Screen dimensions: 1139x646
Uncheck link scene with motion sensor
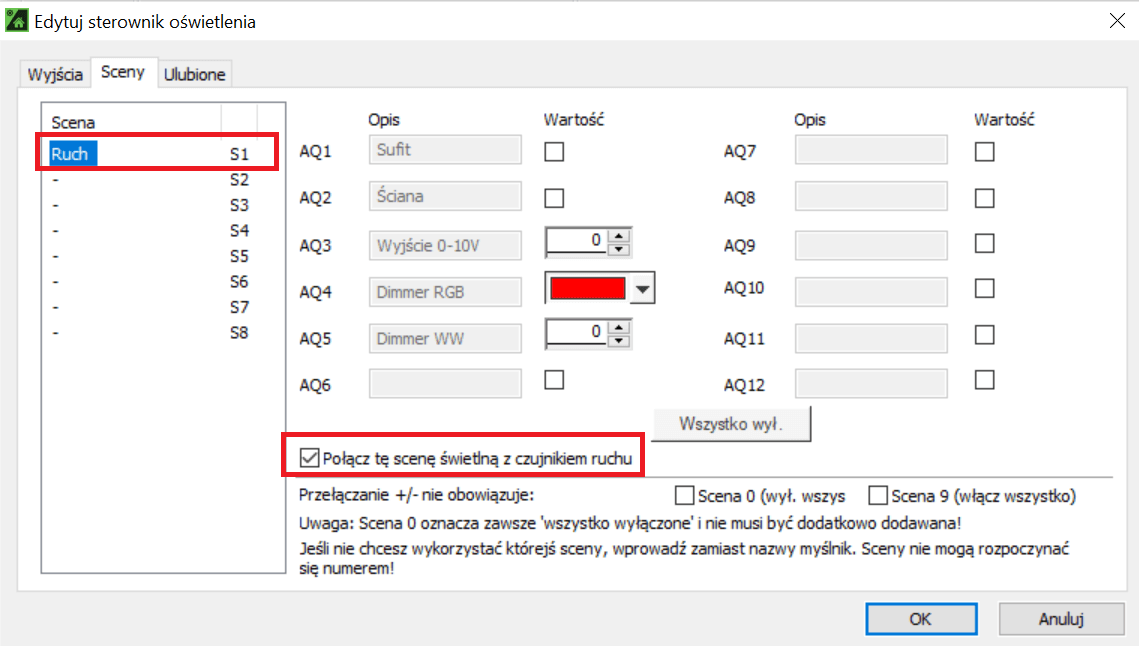coord(309,459)
